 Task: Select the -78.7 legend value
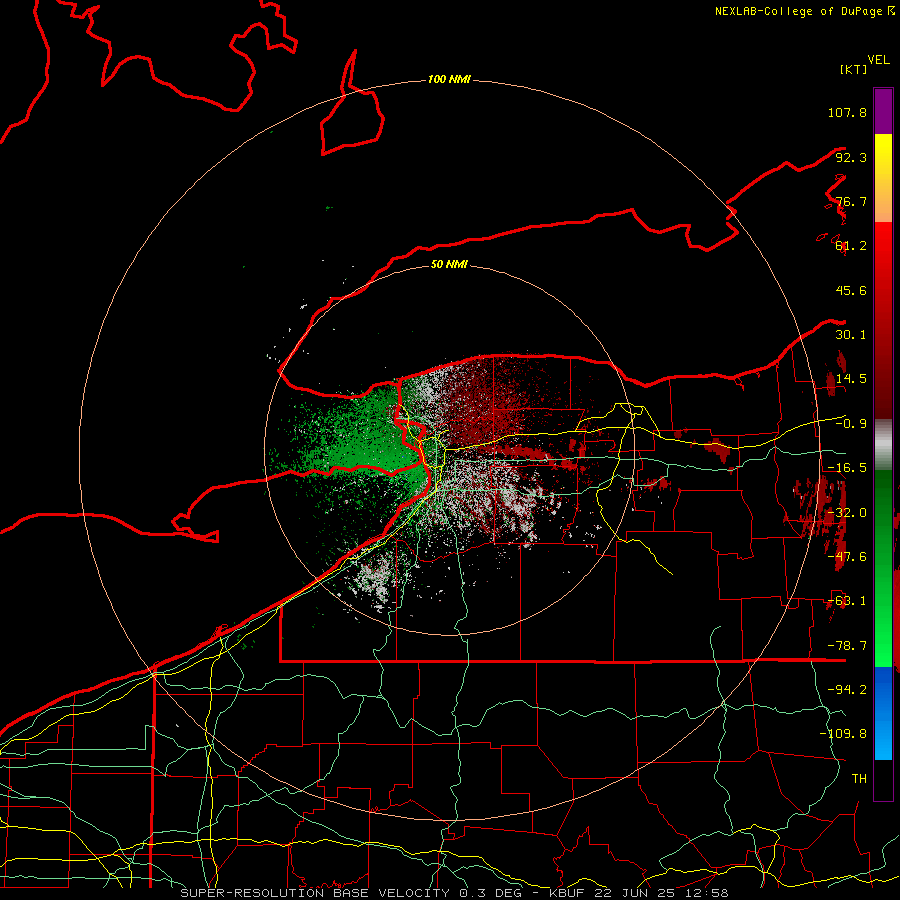click(847, 646)
